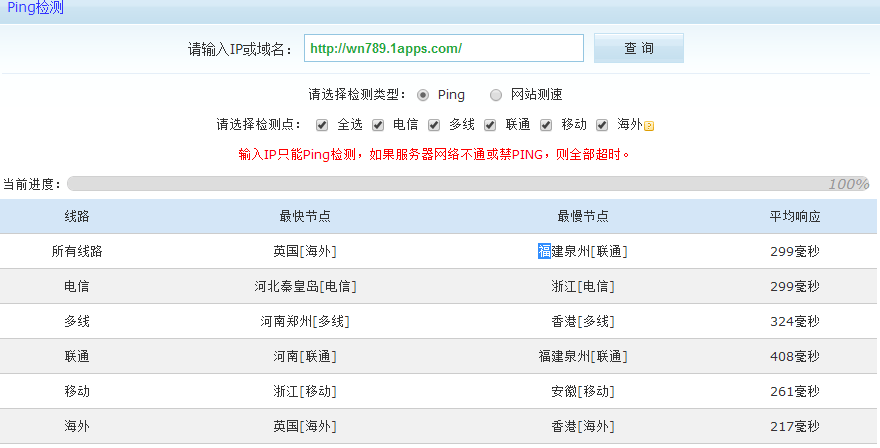Uncheck the 联通 checkbox
Image resolution: width=880 pixels, height=448 pixels.
coord(490,125)
